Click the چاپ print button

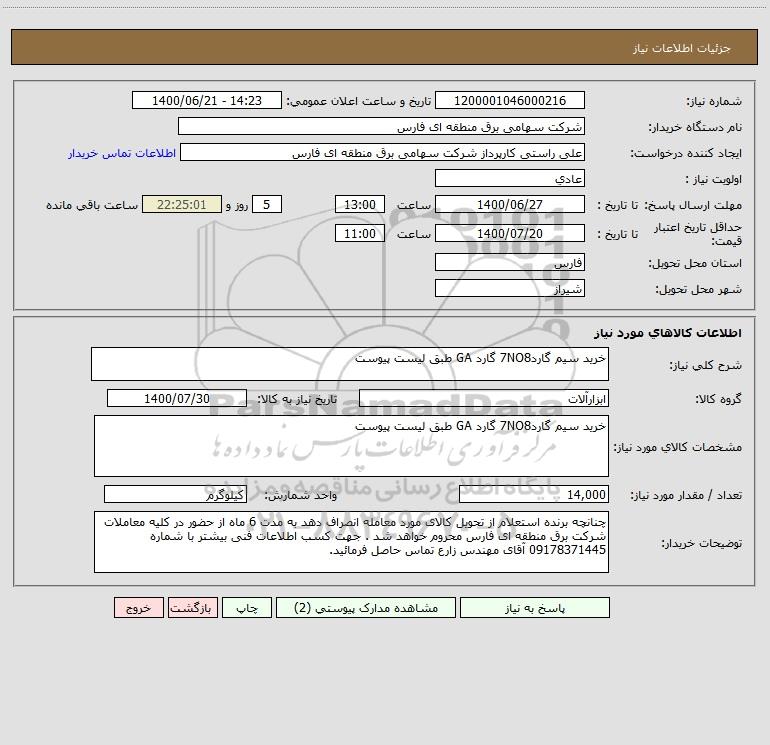coord(247,607)
